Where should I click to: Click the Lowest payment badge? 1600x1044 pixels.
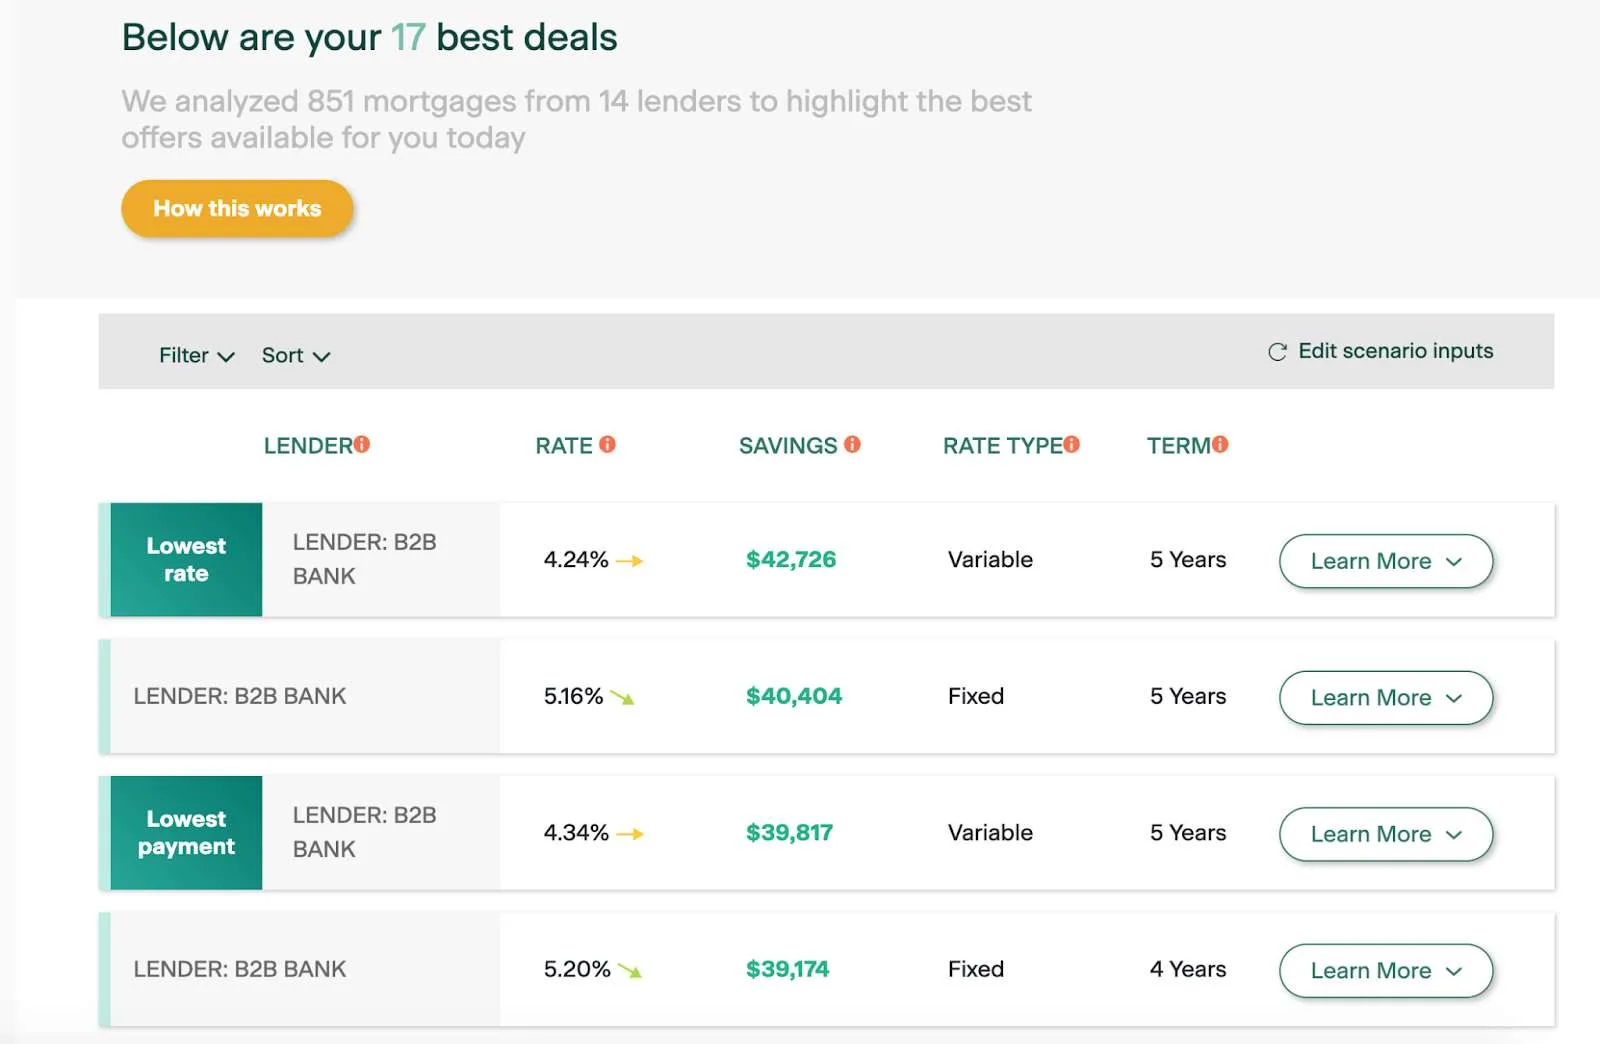(x=186, y=833)
